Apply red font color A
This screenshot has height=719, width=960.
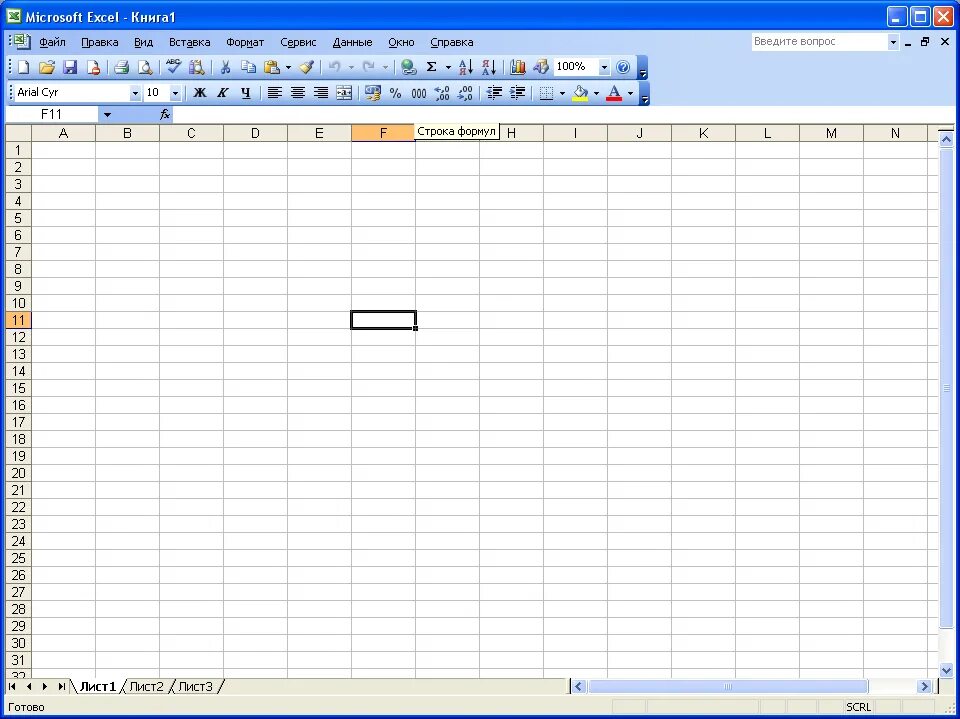pyautogui.click(x=614, y=92)
